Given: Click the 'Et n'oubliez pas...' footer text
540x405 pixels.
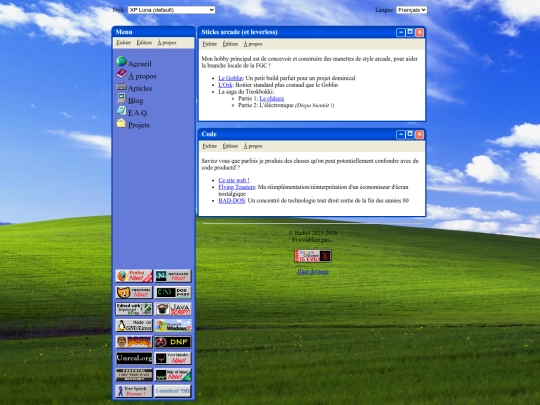Looking at the screenshot, I should [x=313, y=239].
